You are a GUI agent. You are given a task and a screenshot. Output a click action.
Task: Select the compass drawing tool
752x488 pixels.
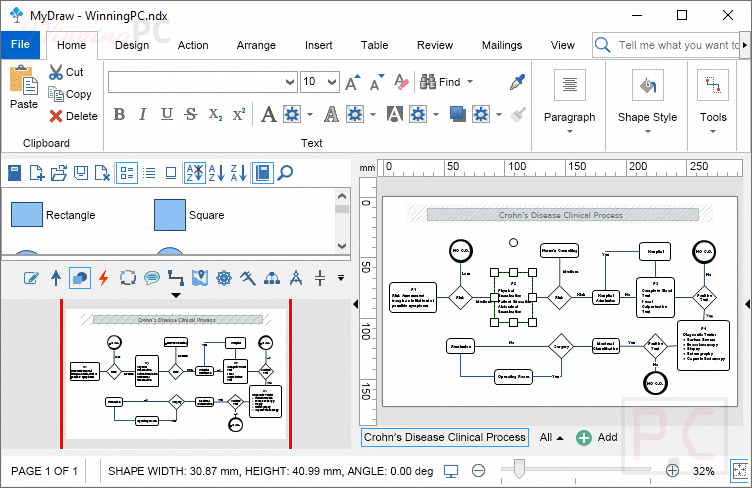tap(296, 278)
